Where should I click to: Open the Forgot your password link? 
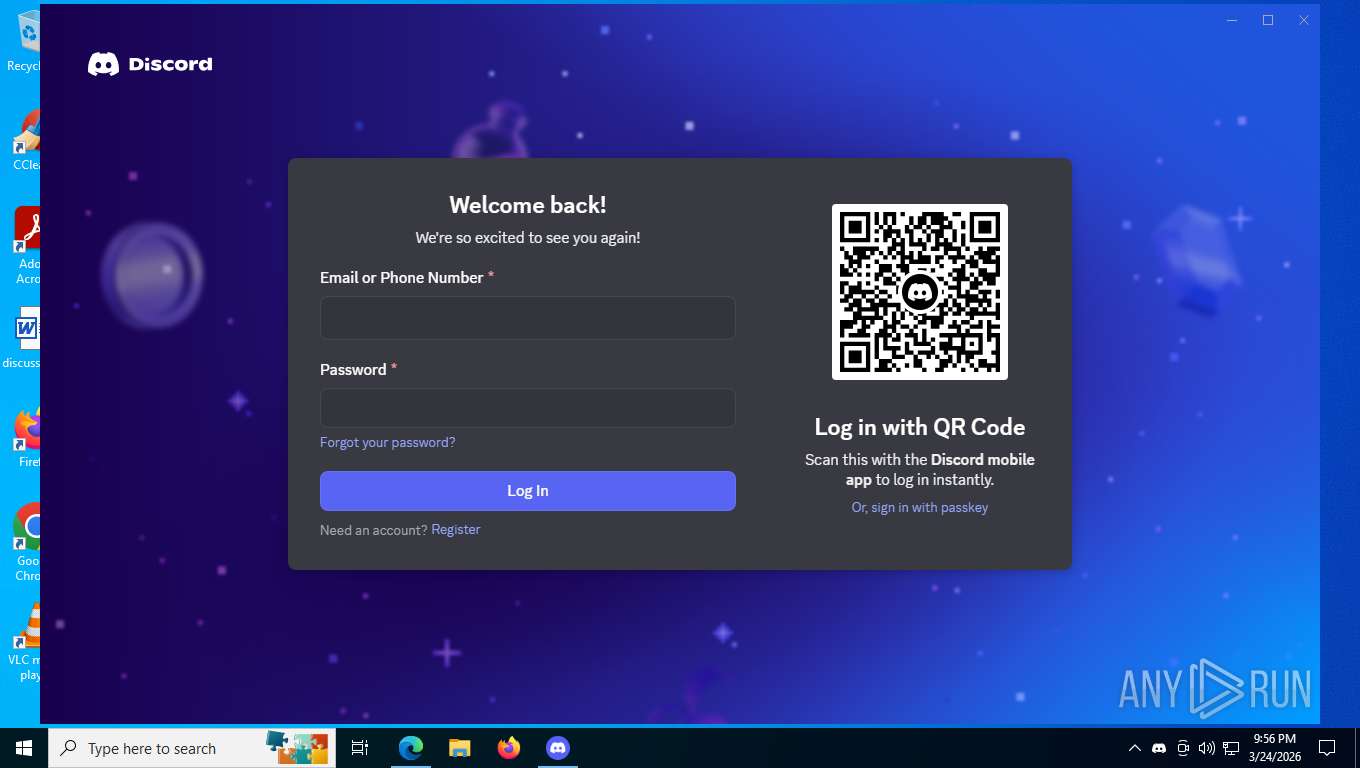[387, 442]
